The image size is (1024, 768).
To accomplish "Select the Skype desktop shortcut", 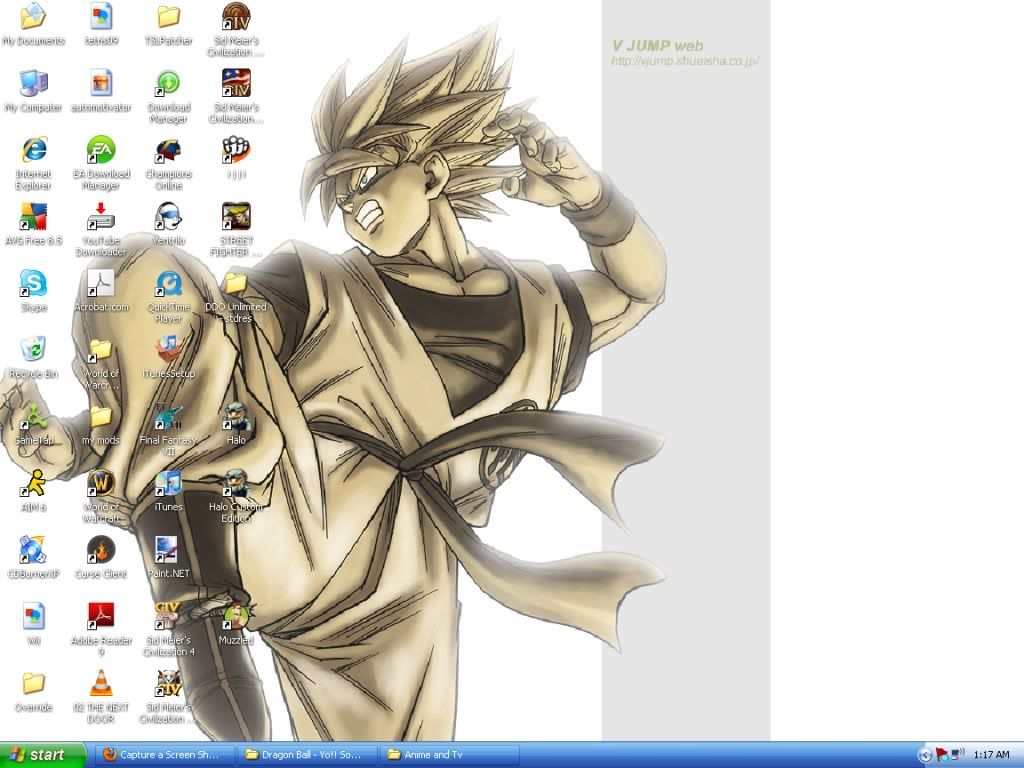I will point(33,283).
